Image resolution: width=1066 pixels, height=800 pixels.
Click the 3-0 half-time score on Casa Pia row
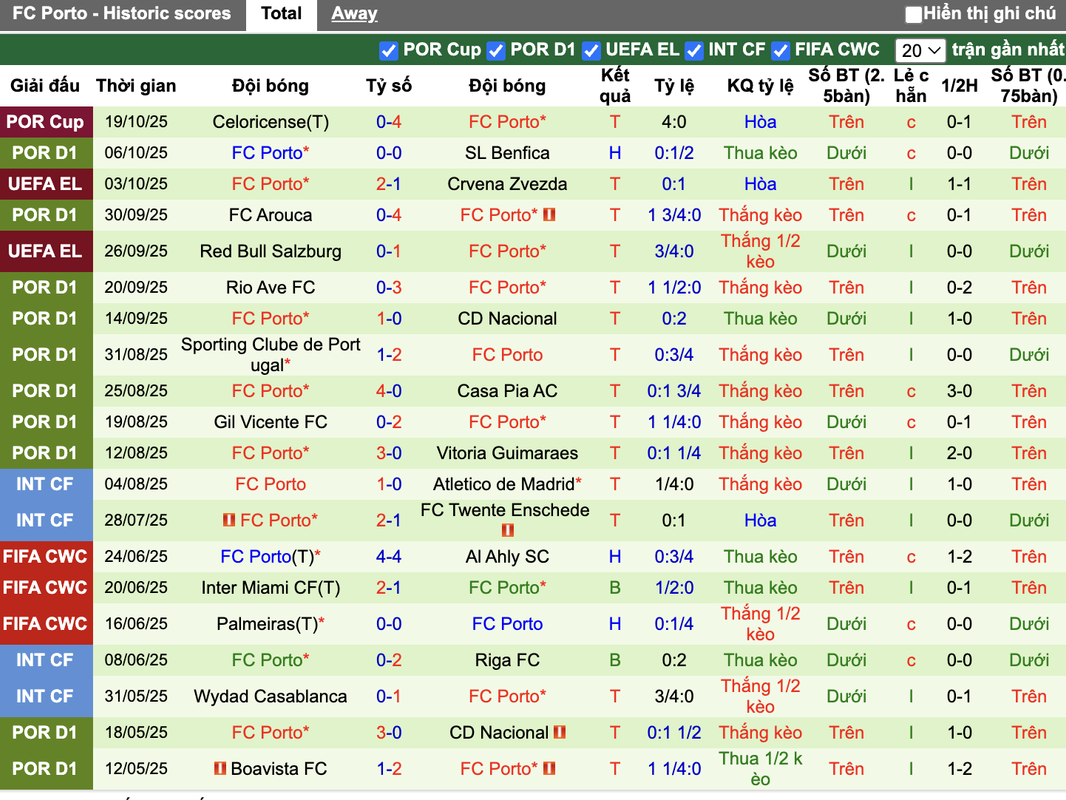(x=959, y=392)
